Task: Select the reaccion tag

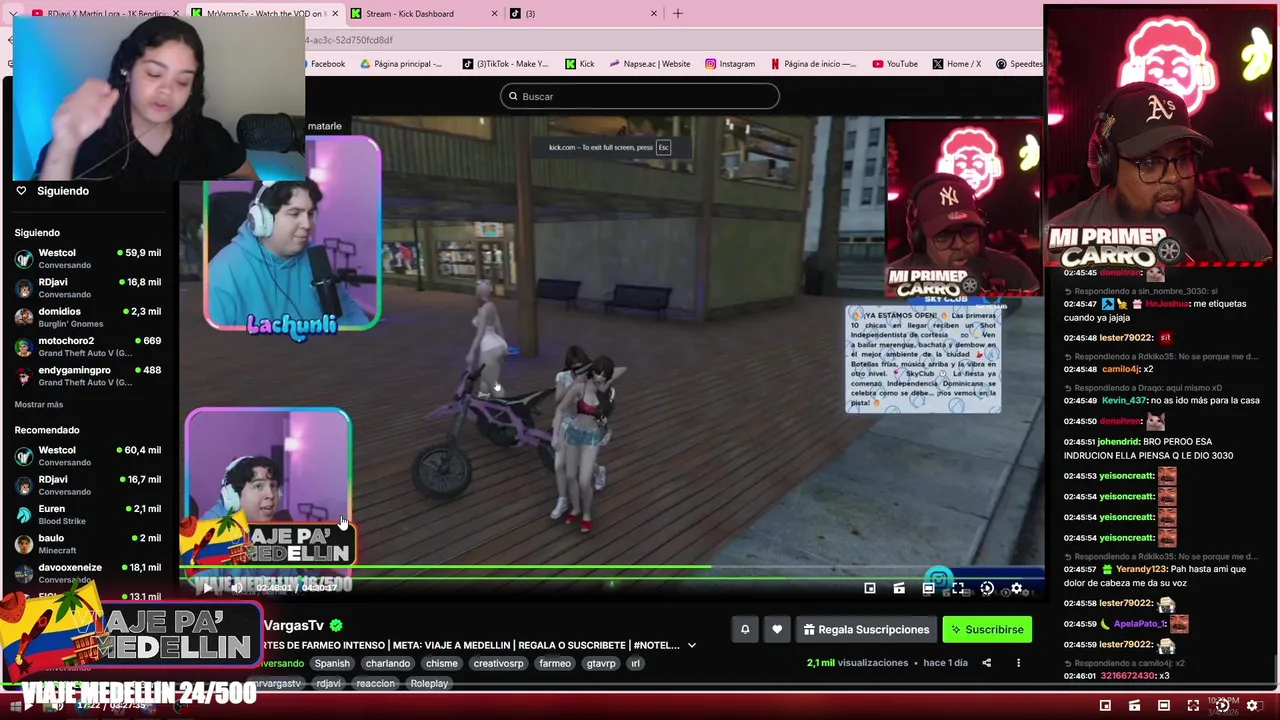Action: coord(376,683)
